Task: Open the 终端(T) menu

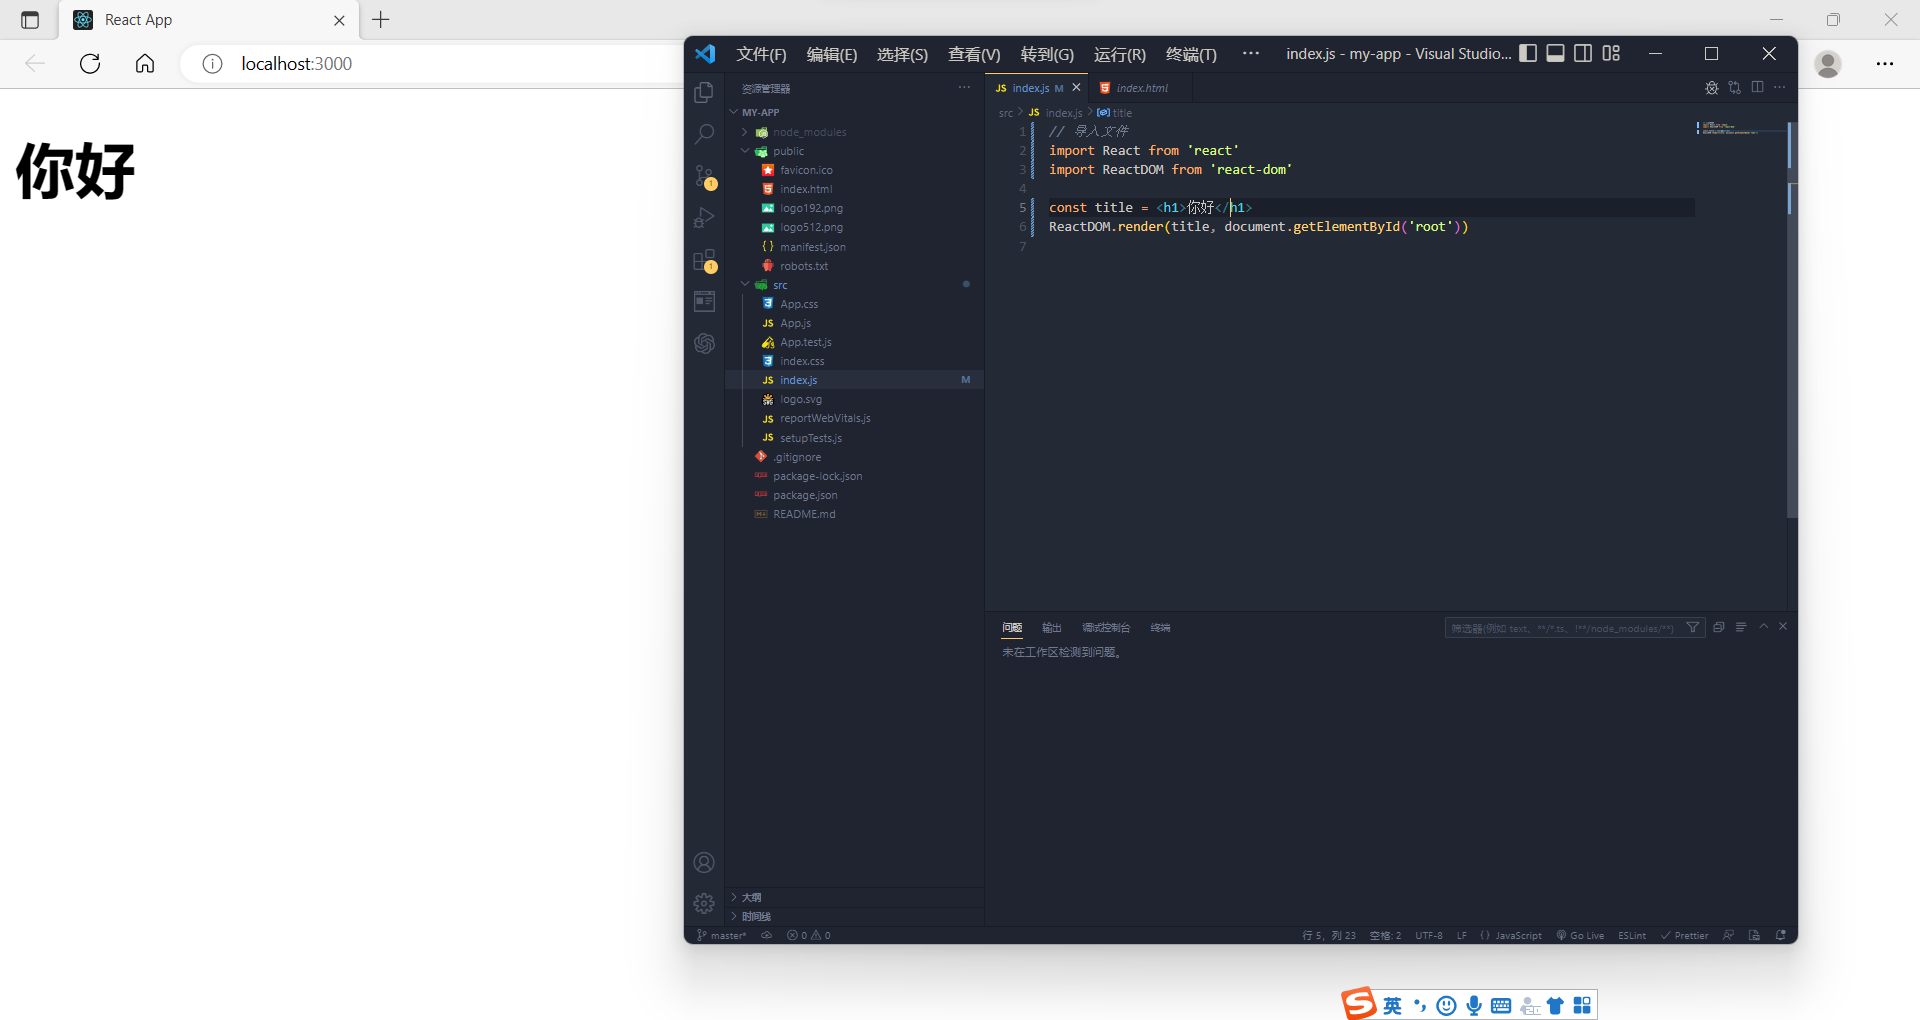Action: click(1190, 54)
